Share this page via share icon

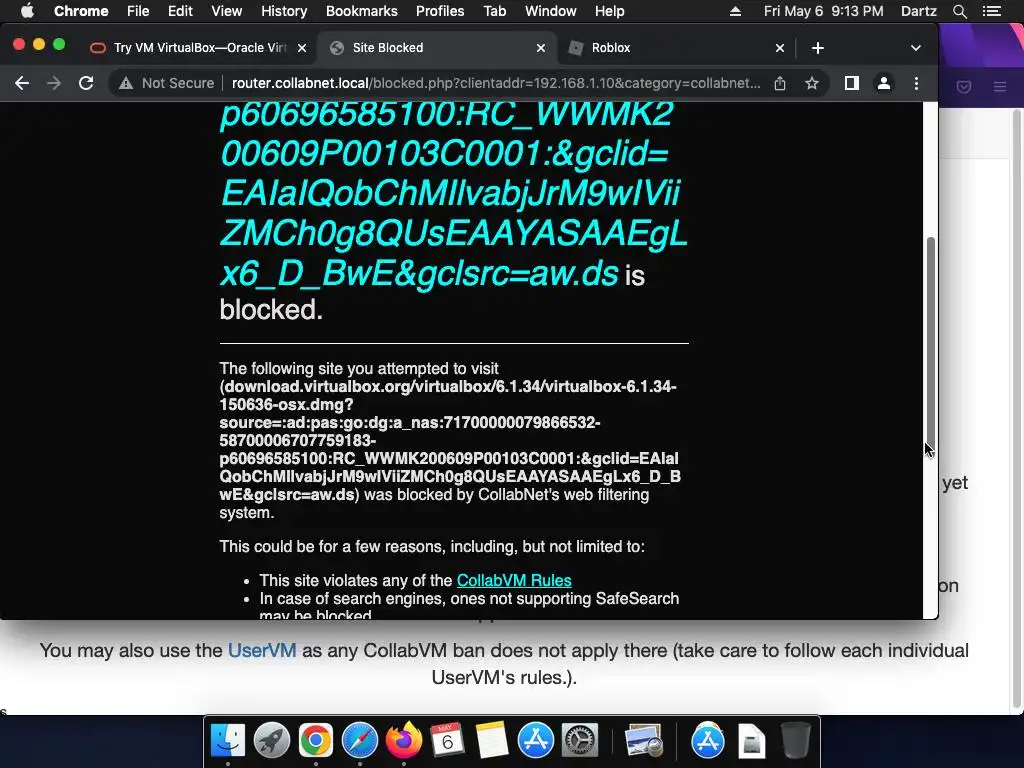(780, 83)
